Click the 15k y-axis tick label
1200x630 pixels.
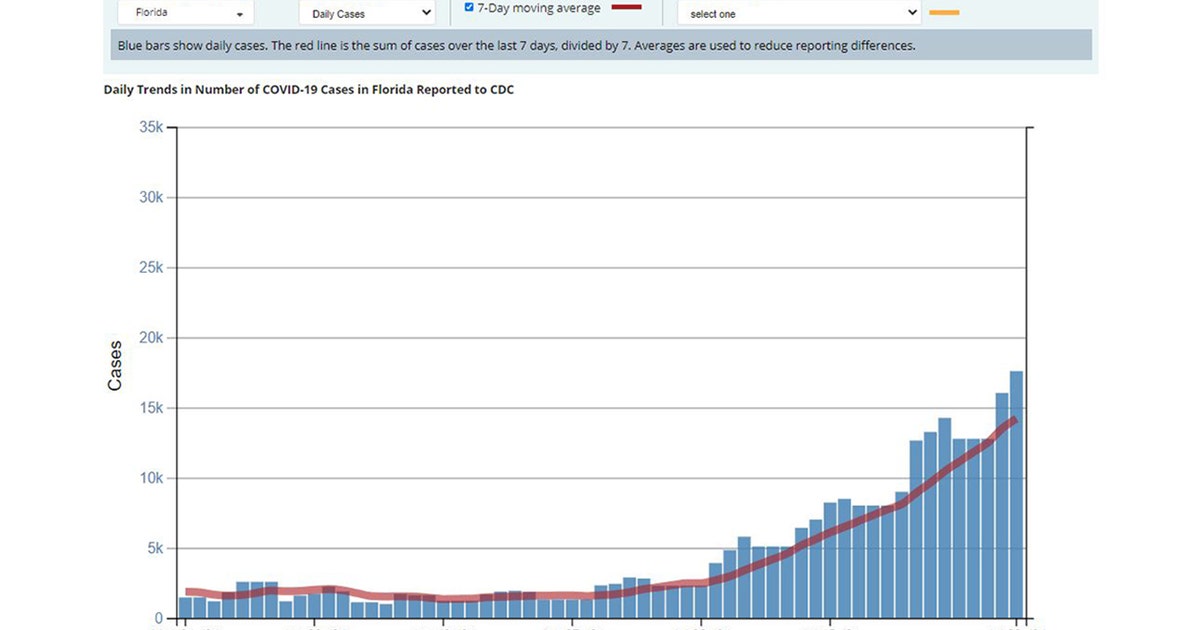coord(151,408)
